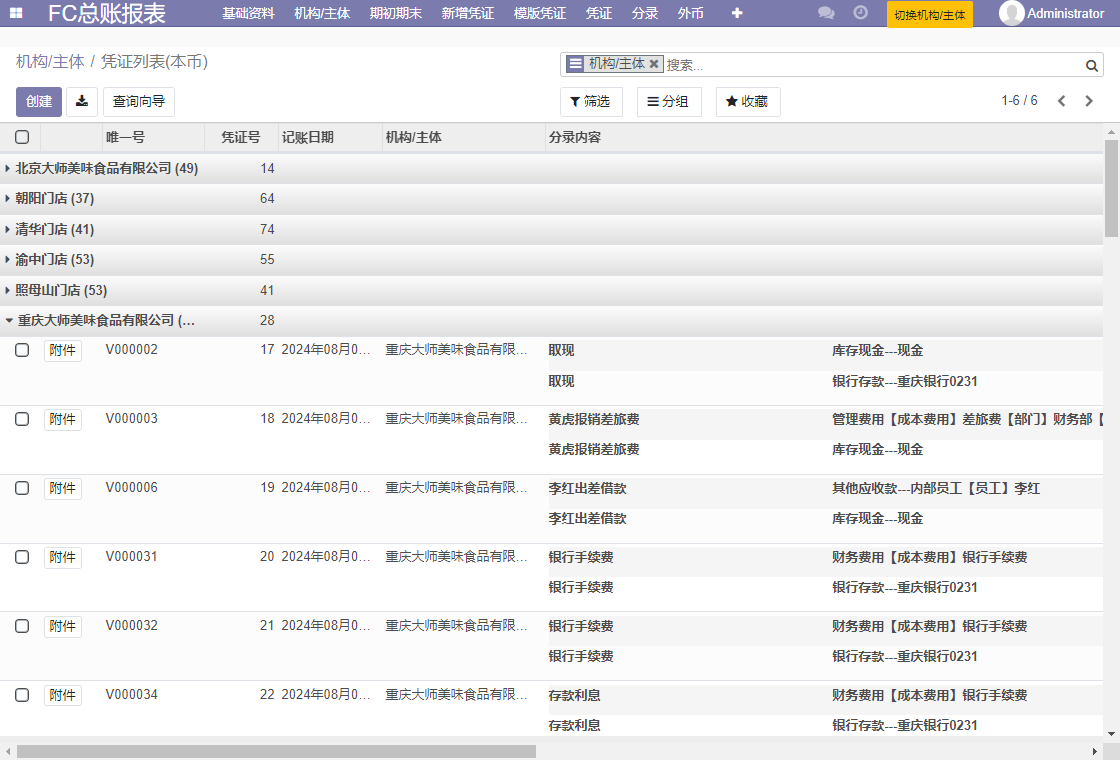Click the Administrator user avatar
This screenshot has width=1120, height=760.
tap(1011, 13)
